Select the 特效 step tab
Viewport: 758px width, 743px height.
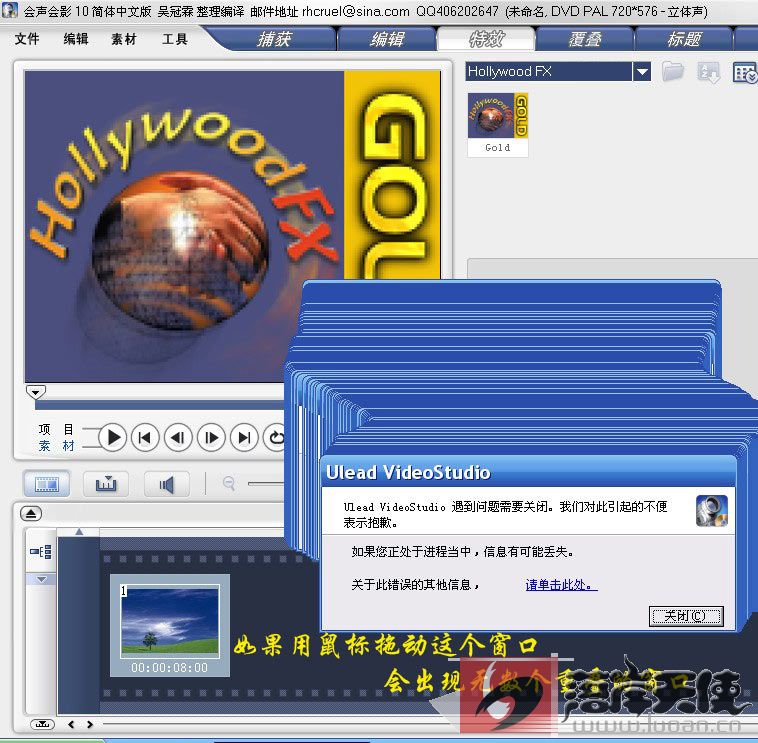(x=486, y=39)
